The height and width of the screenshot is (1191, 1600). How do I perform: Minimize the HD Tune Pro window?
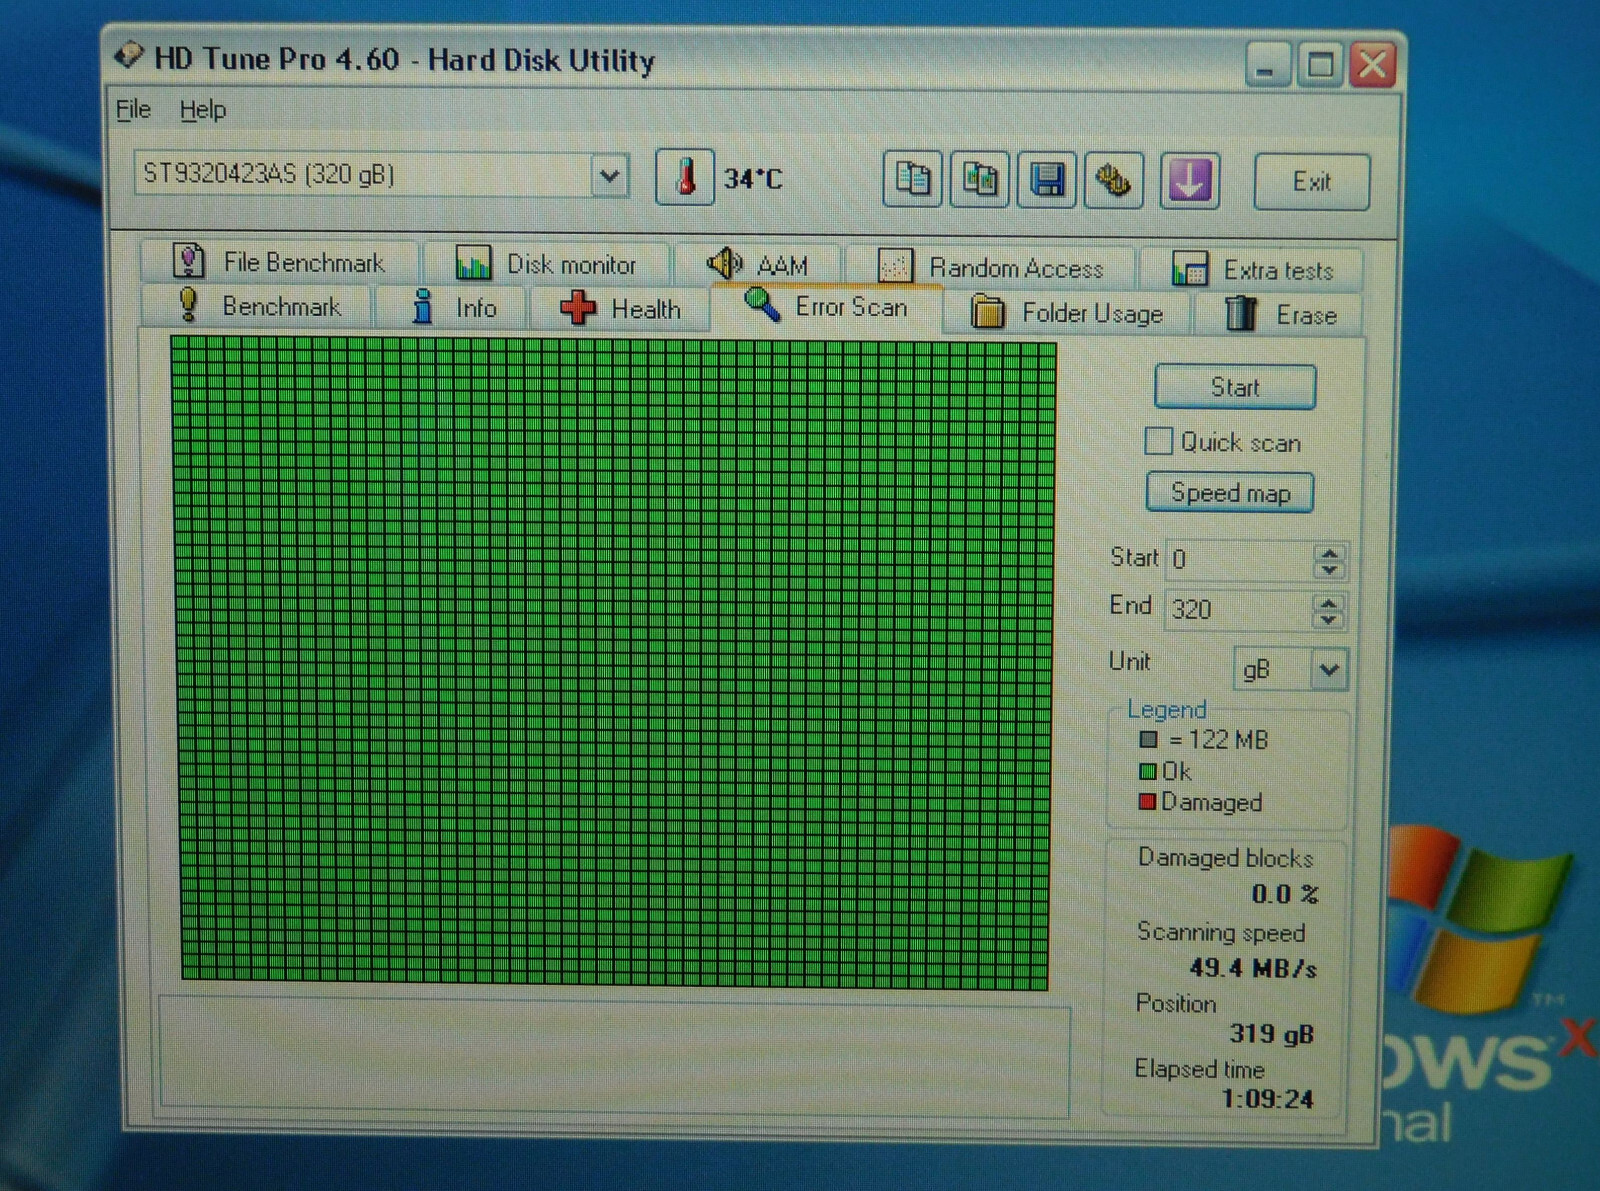(x=1266, y=66)
